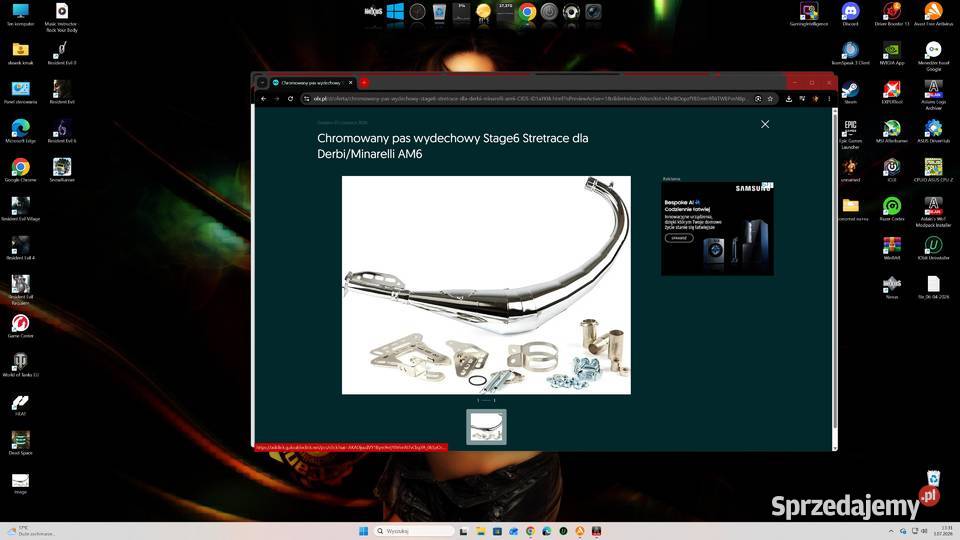Open Recycle Bin in the top dock
Image resolution: width=960 pixels, height=540 pixels.
[x=439, y=12]
